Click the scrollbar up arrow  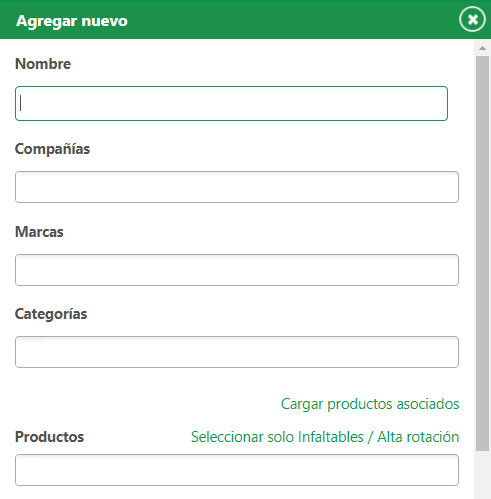click(482, 48)
